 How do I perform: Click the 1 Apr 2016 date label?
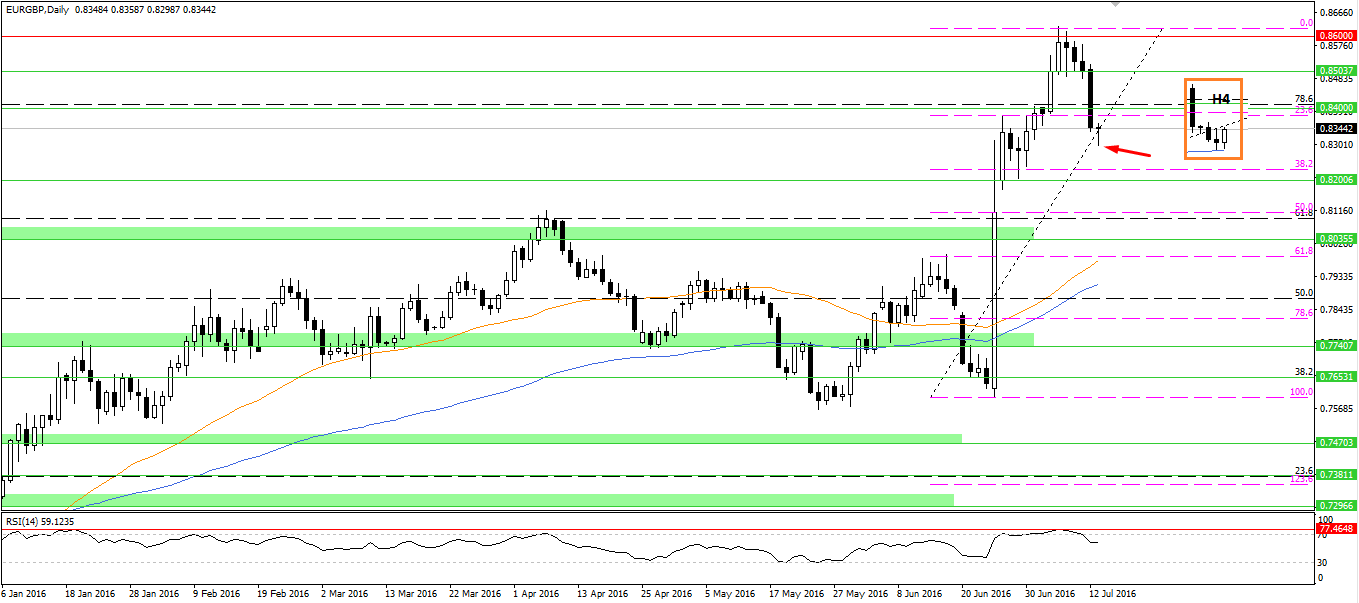coord(537,593)
